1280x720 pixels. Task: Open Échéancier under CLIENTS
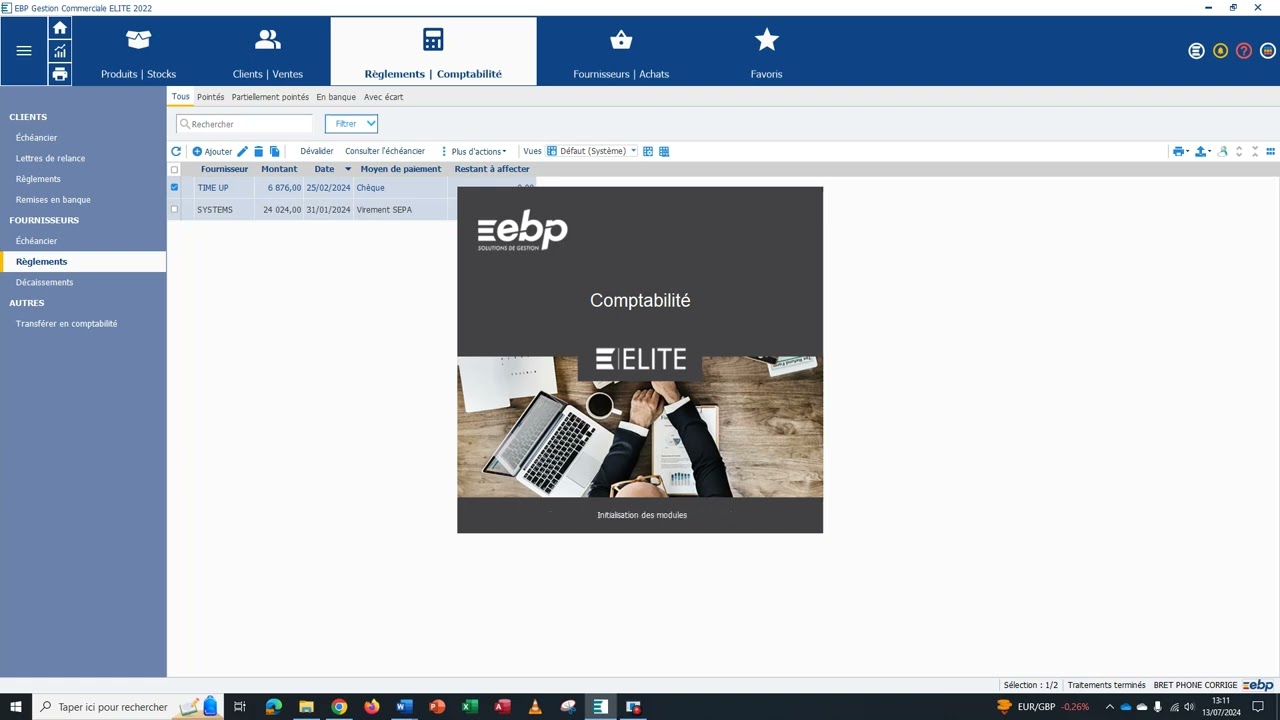point(37,138)
